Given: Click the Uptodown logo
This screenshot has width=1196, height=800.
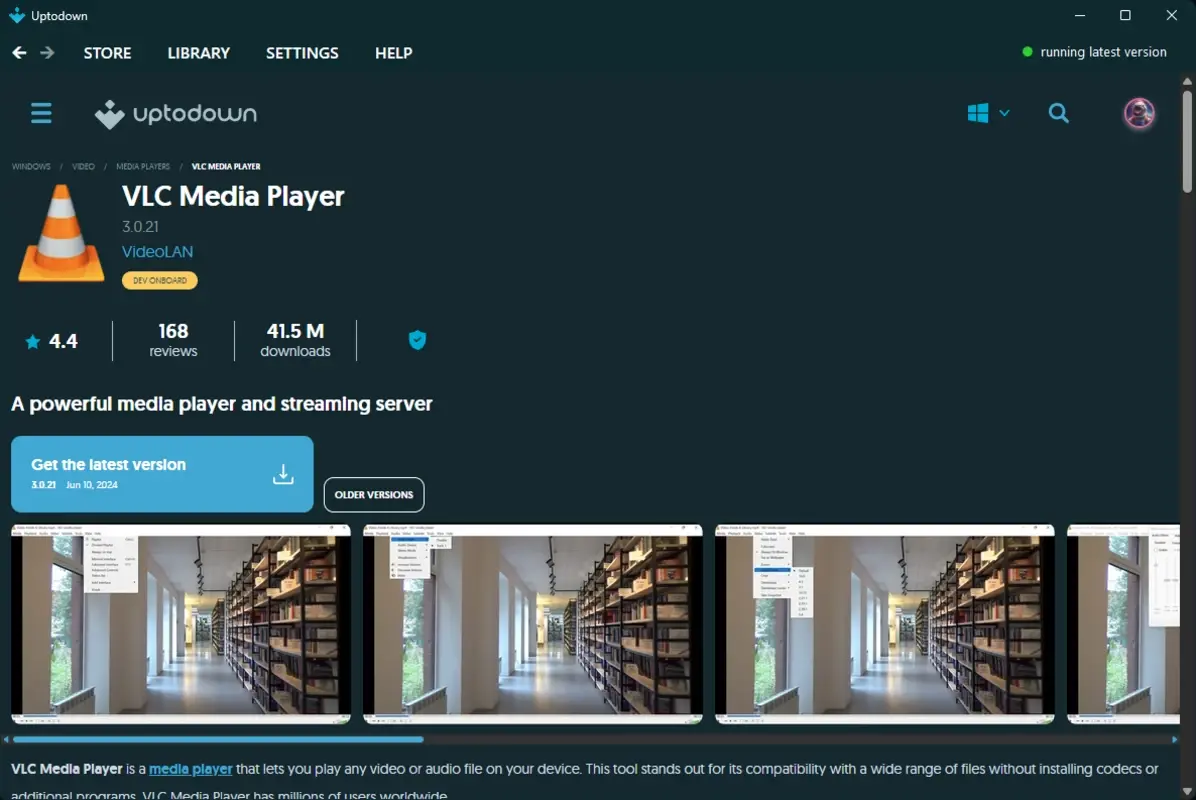Looking at the screenshot, I should 175,113.
